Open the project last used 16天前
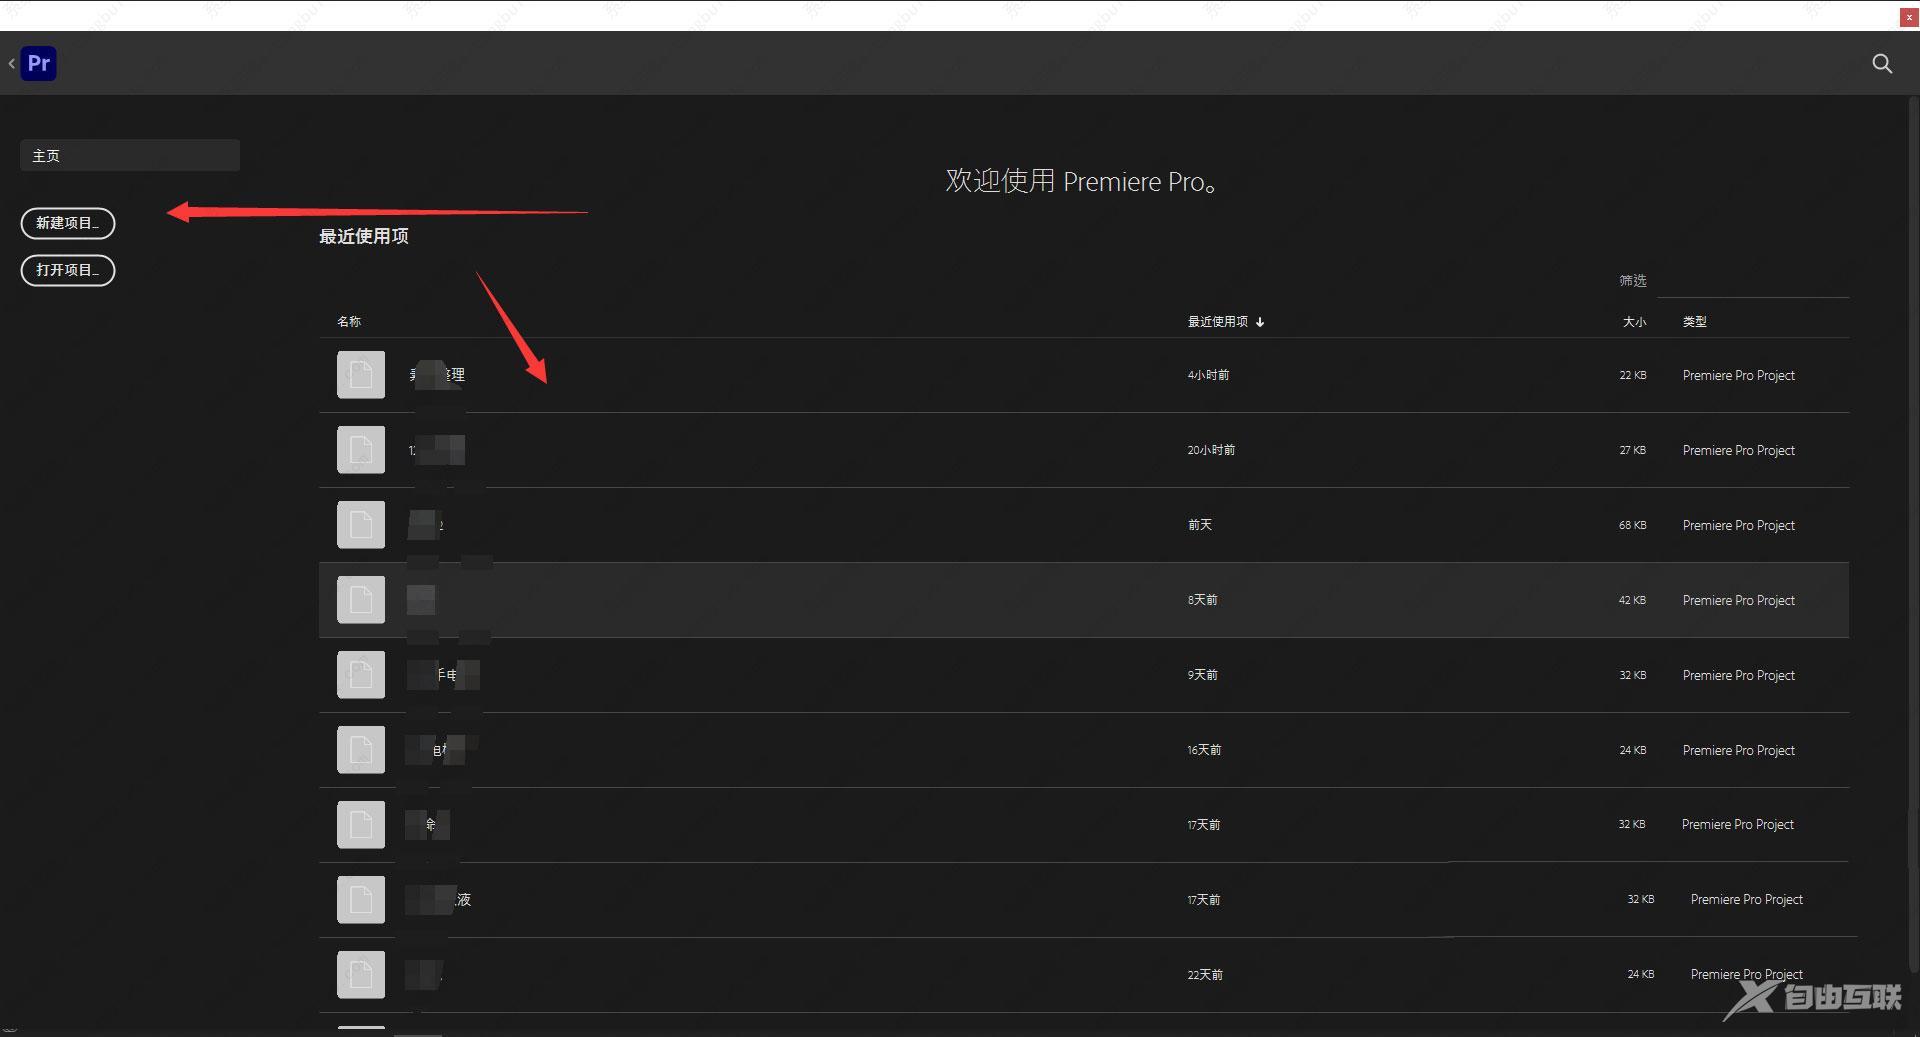 [1084, 750]
